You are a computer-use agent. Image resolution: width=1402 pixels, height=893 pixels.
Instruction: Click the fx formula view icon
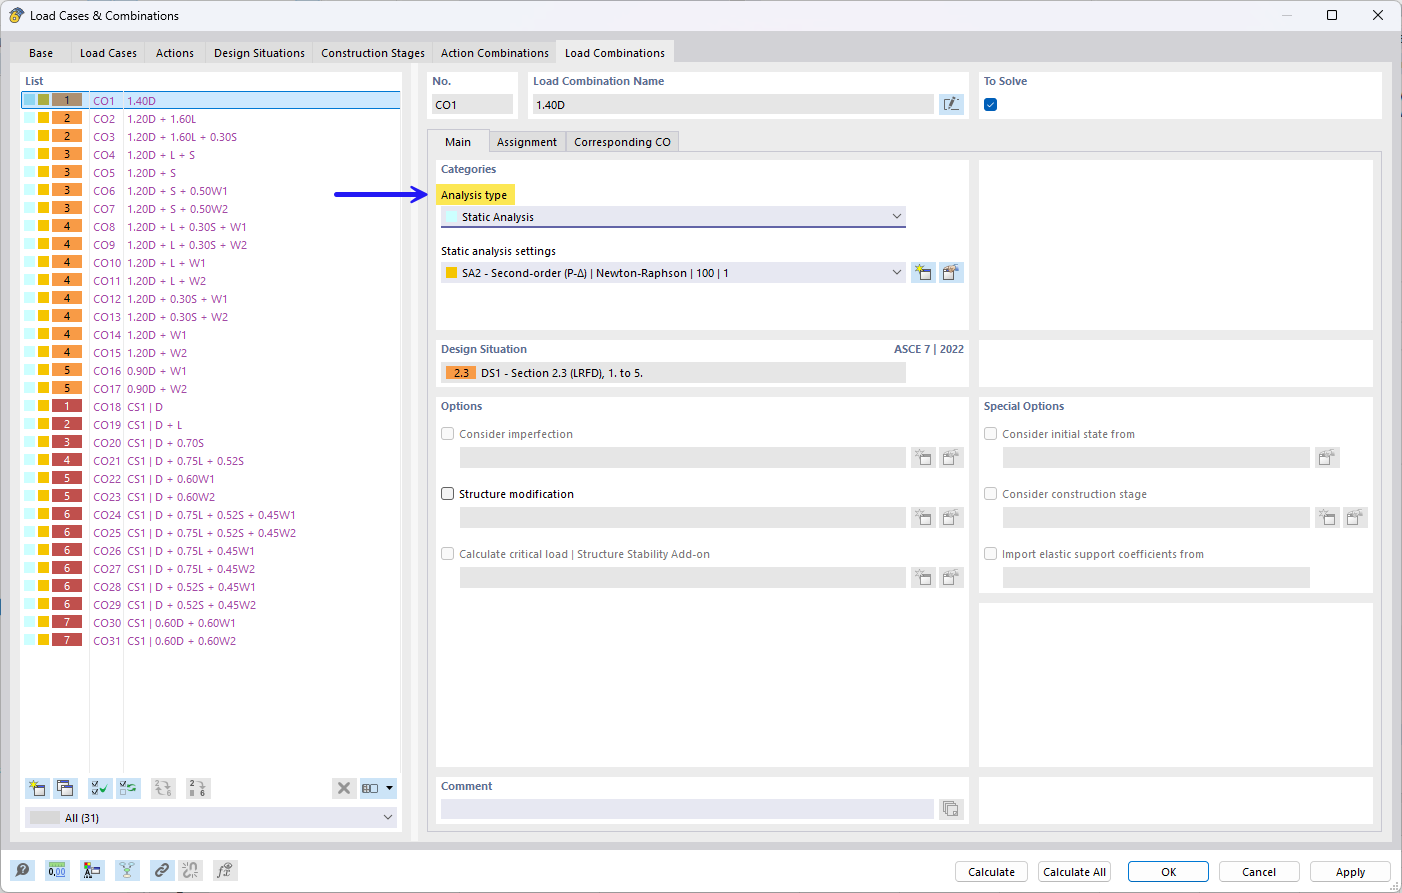[225, 870]
